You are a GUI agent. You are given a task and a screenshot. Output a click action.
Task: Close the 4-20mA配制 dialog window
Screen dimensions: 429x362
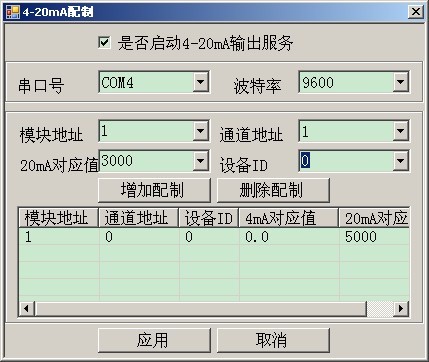point(416,12)
